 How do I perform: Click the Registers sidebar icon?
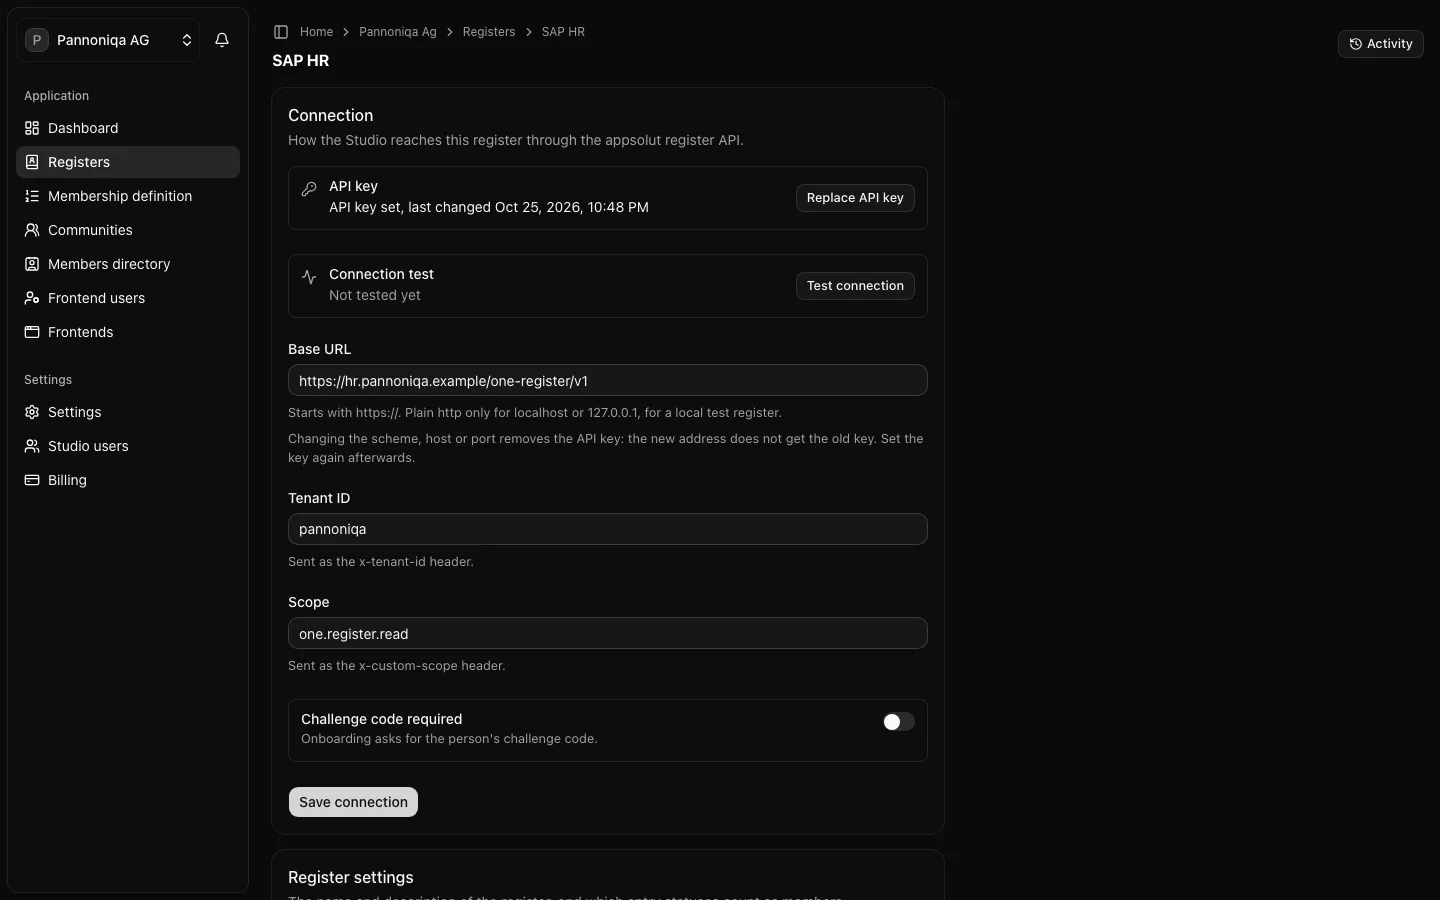pos(32,162)
